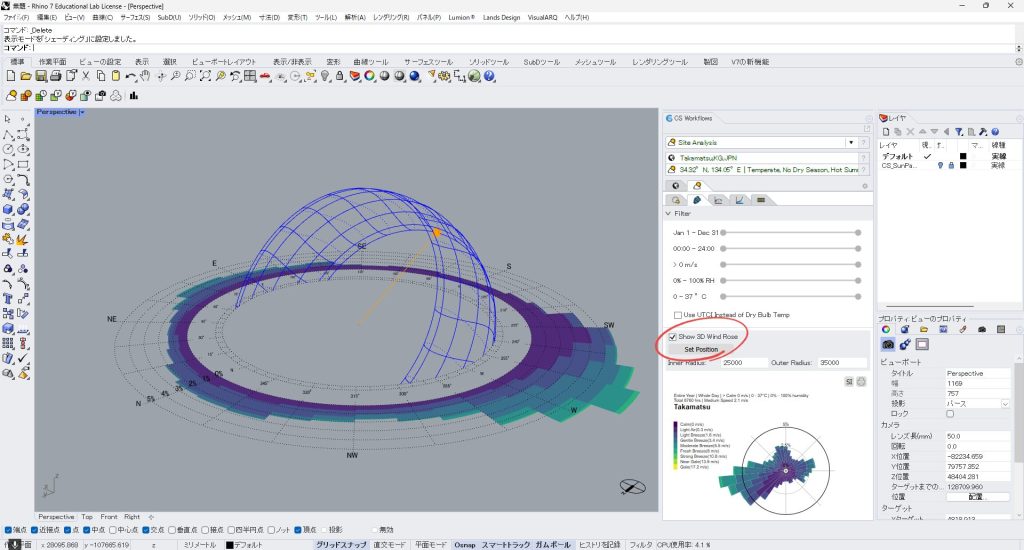Image resolution: width=1024 pixels, height=550 pixels.
Task: Click the 配置... button for camera position
Action: point(976,496)
